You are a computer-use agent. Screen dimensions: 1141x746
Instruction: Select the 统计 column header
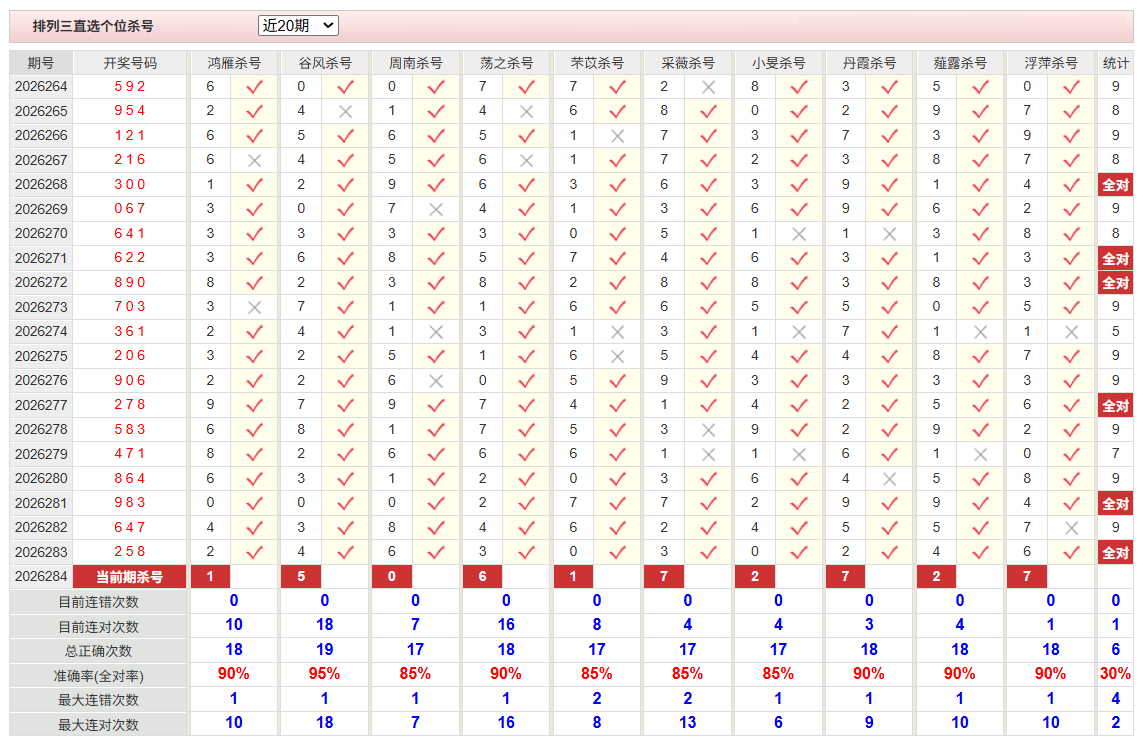click(1116, 63)
